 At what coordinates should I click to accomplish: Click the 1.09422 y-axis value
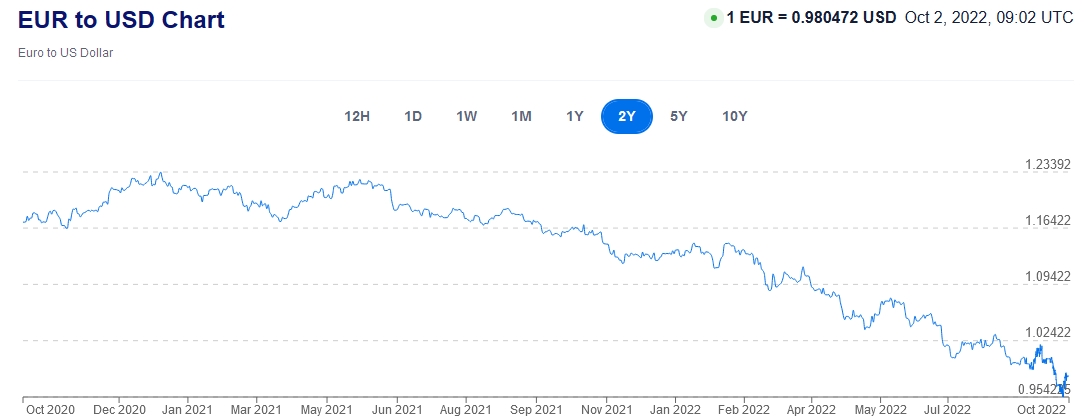1049,276
